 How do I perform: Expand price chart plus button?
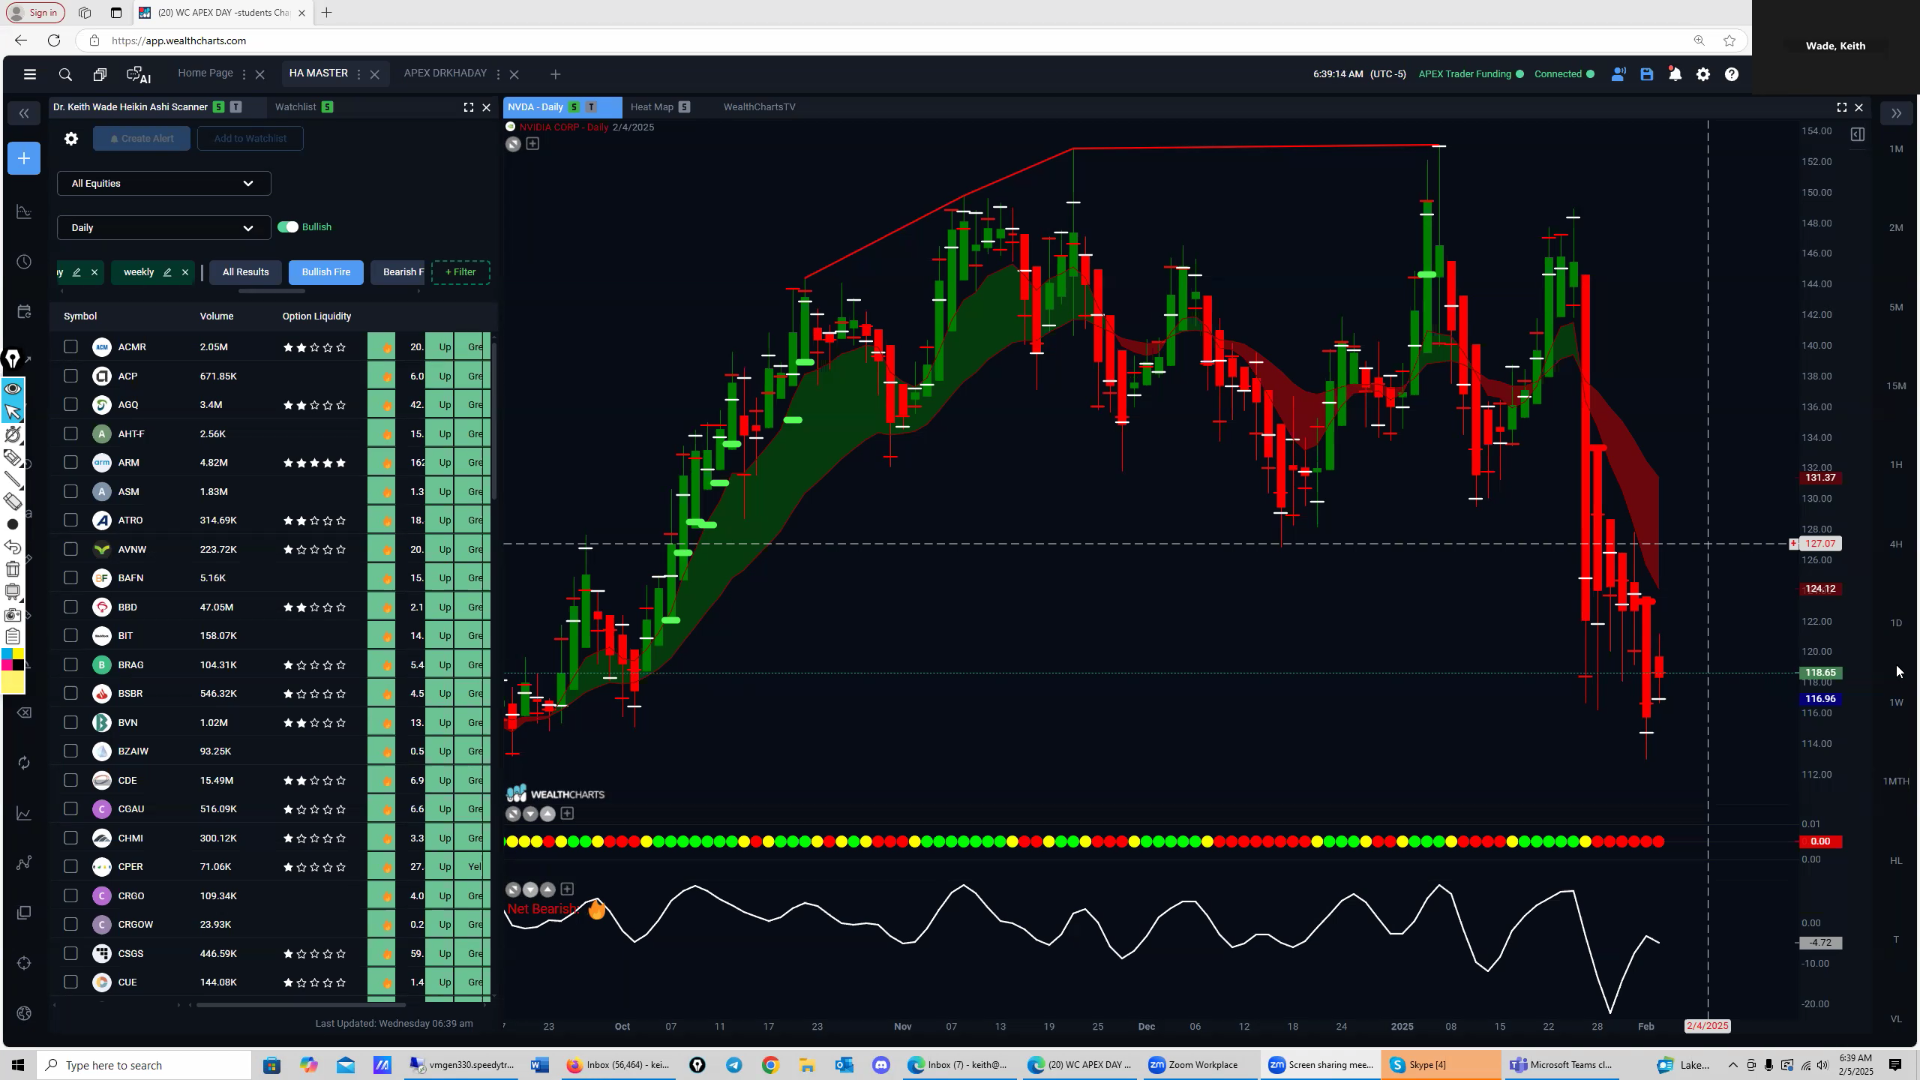pos(533,144)
